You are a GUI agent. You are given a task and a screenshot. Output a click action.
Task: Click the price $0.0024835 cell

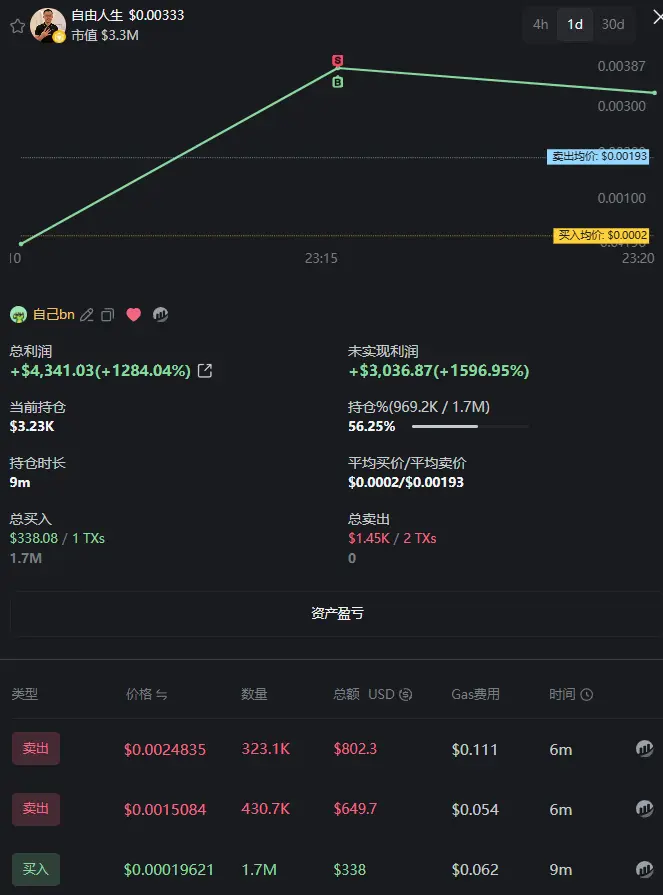point(165,749)
